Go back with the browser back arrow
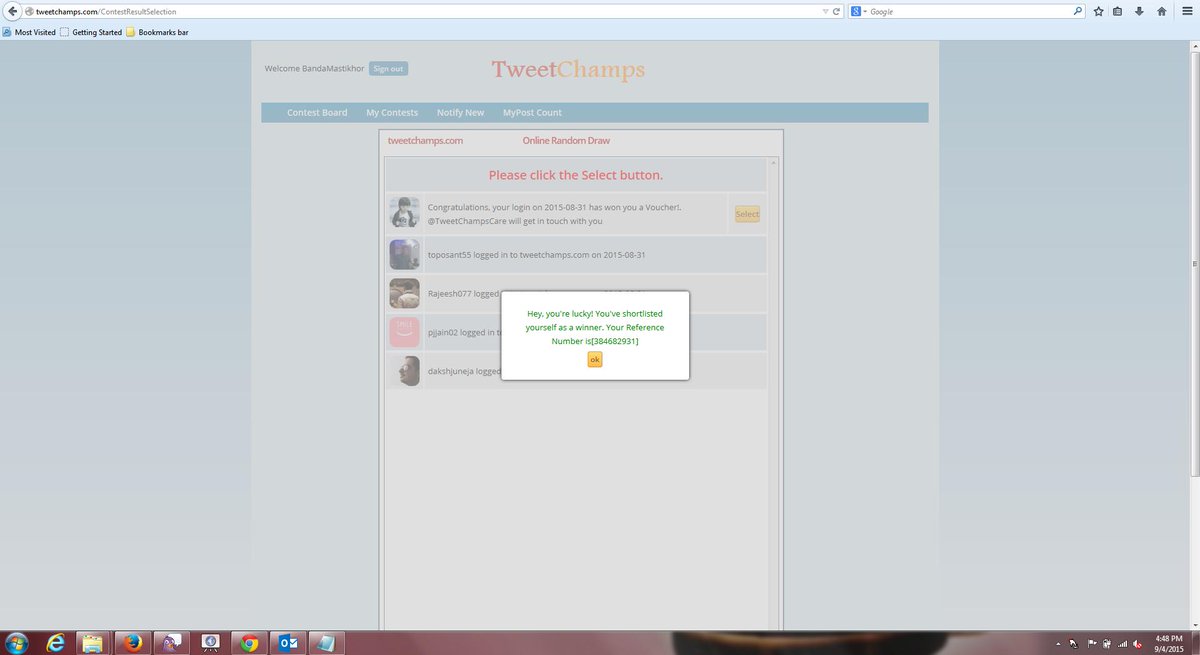This screenshot has width=1200, height=655. 11,11
